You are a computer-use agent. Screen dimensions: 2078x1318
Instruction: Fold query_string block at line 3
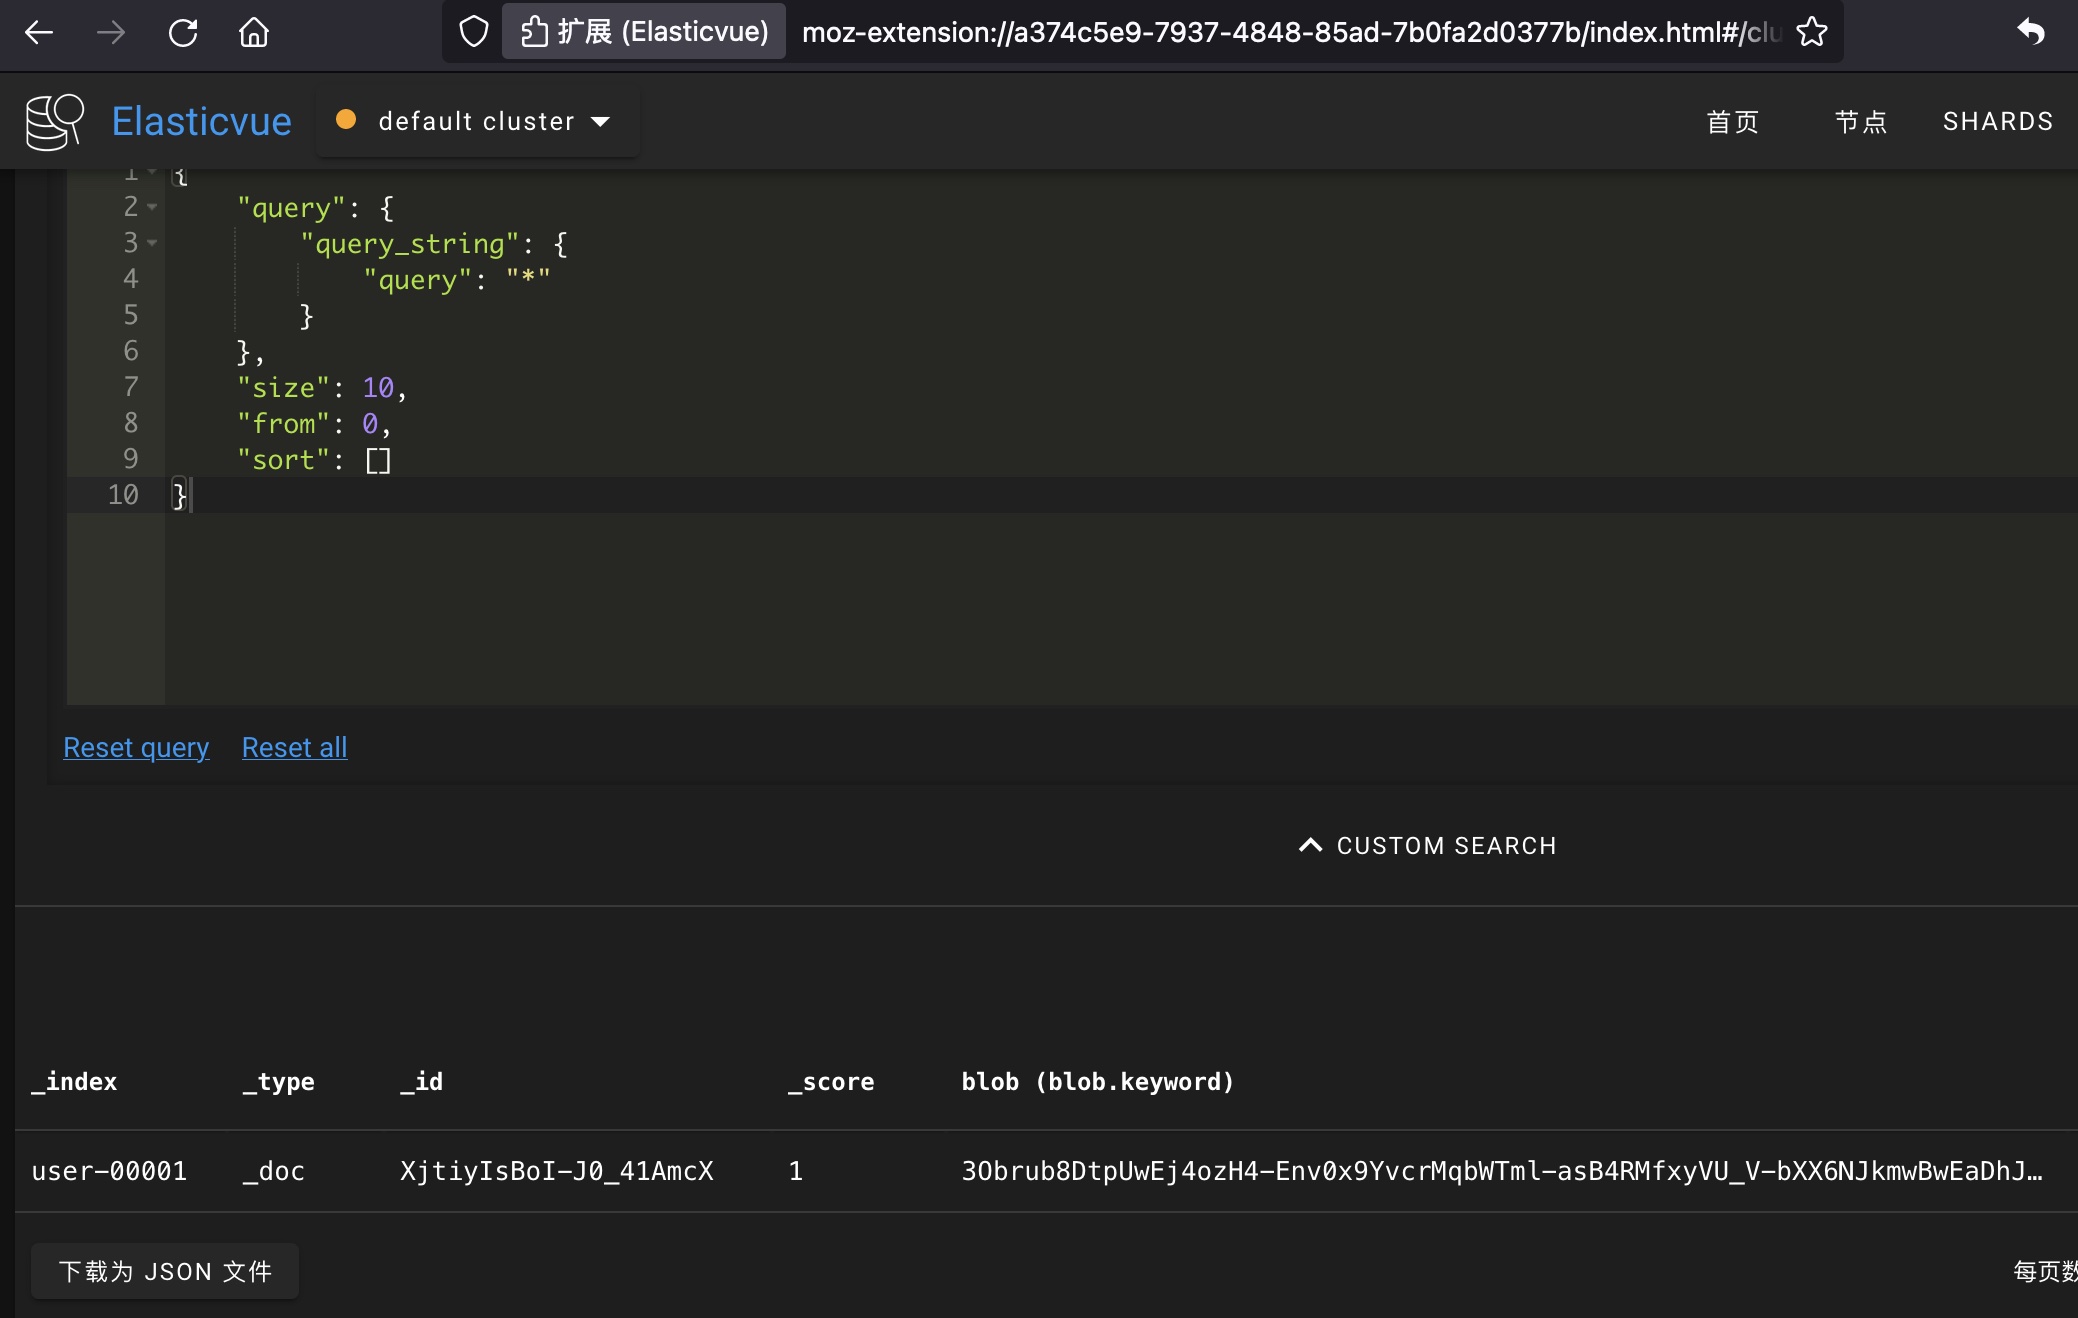(x=152, y=243)
